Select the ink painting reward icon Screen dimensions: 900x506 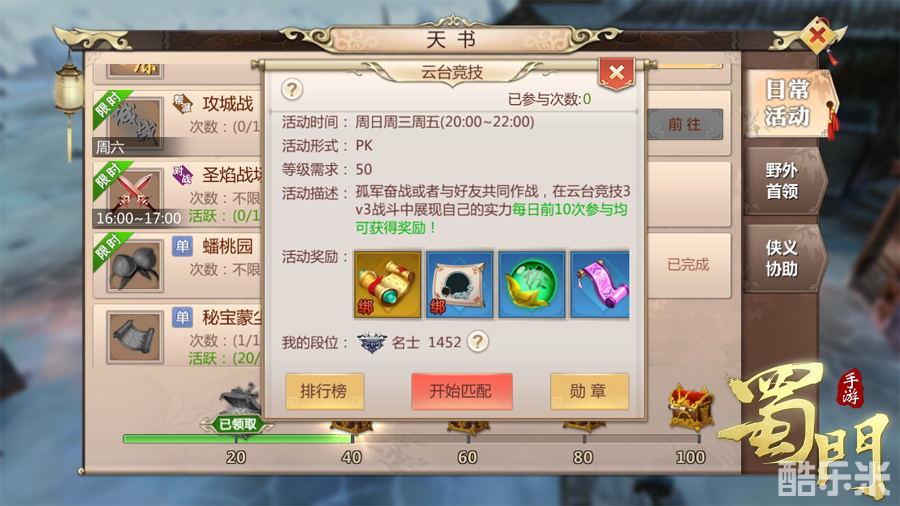(460, 284)
